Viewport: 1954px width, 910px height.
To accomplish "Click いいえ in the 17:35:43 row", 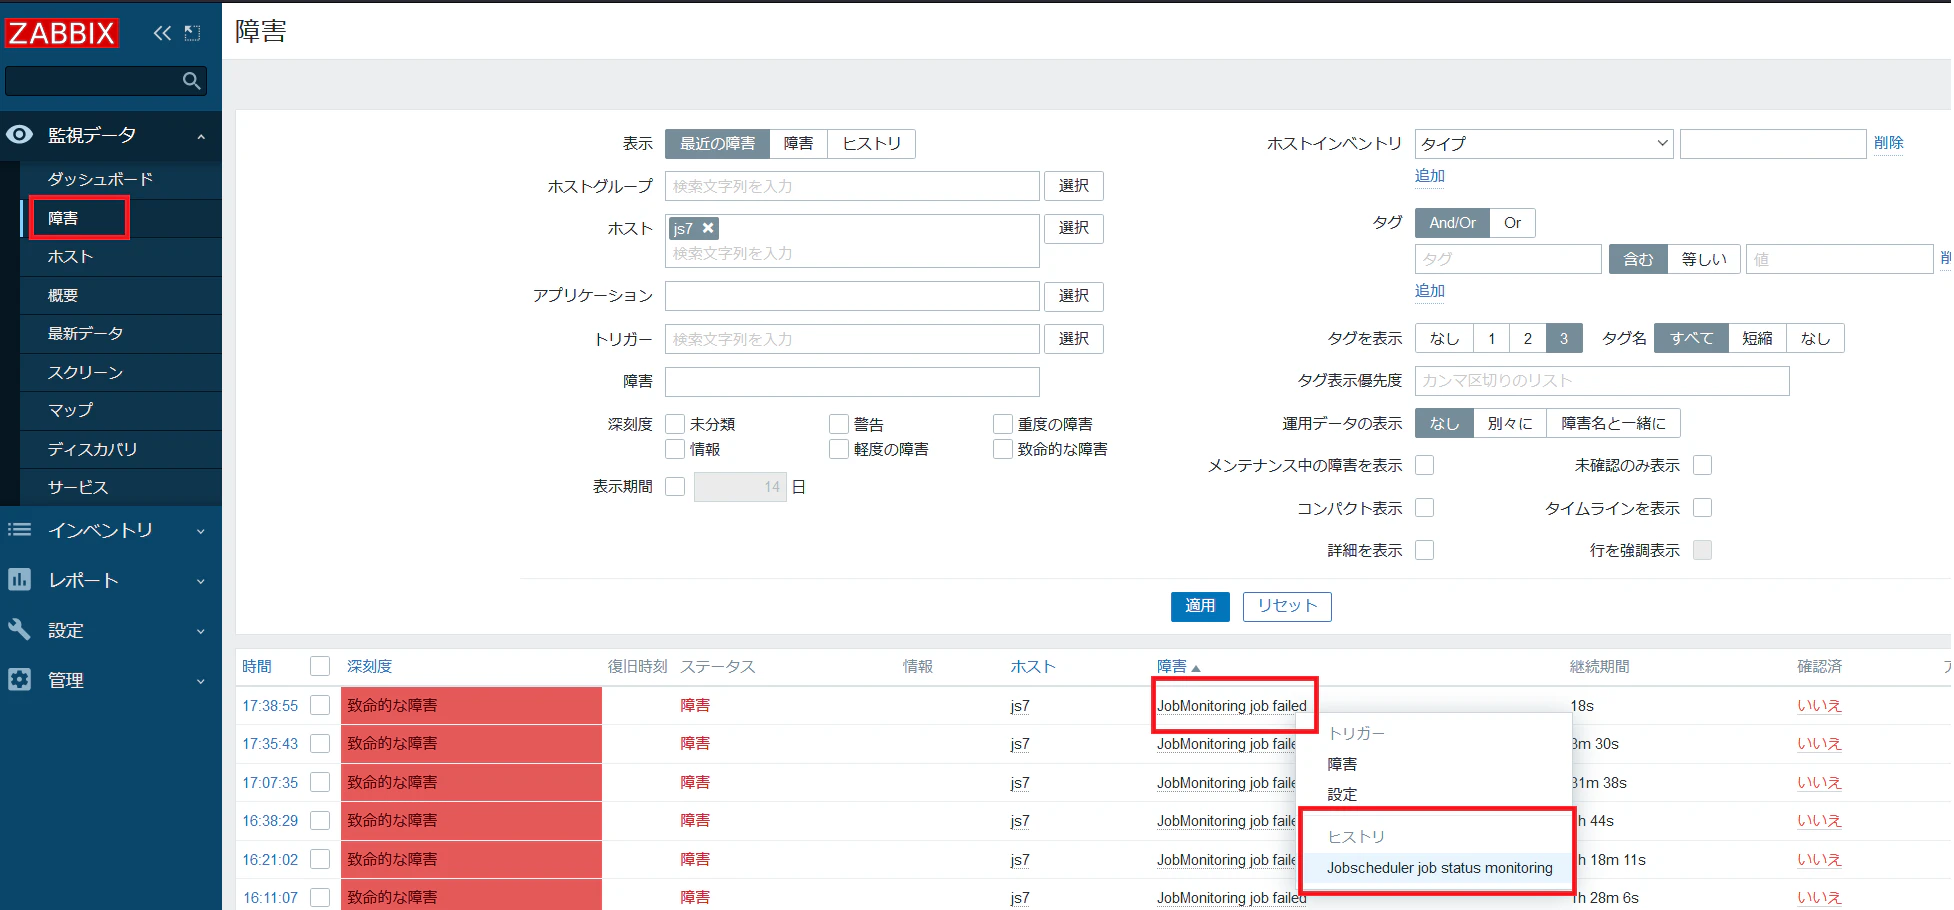I will (x=1819, y=744).
